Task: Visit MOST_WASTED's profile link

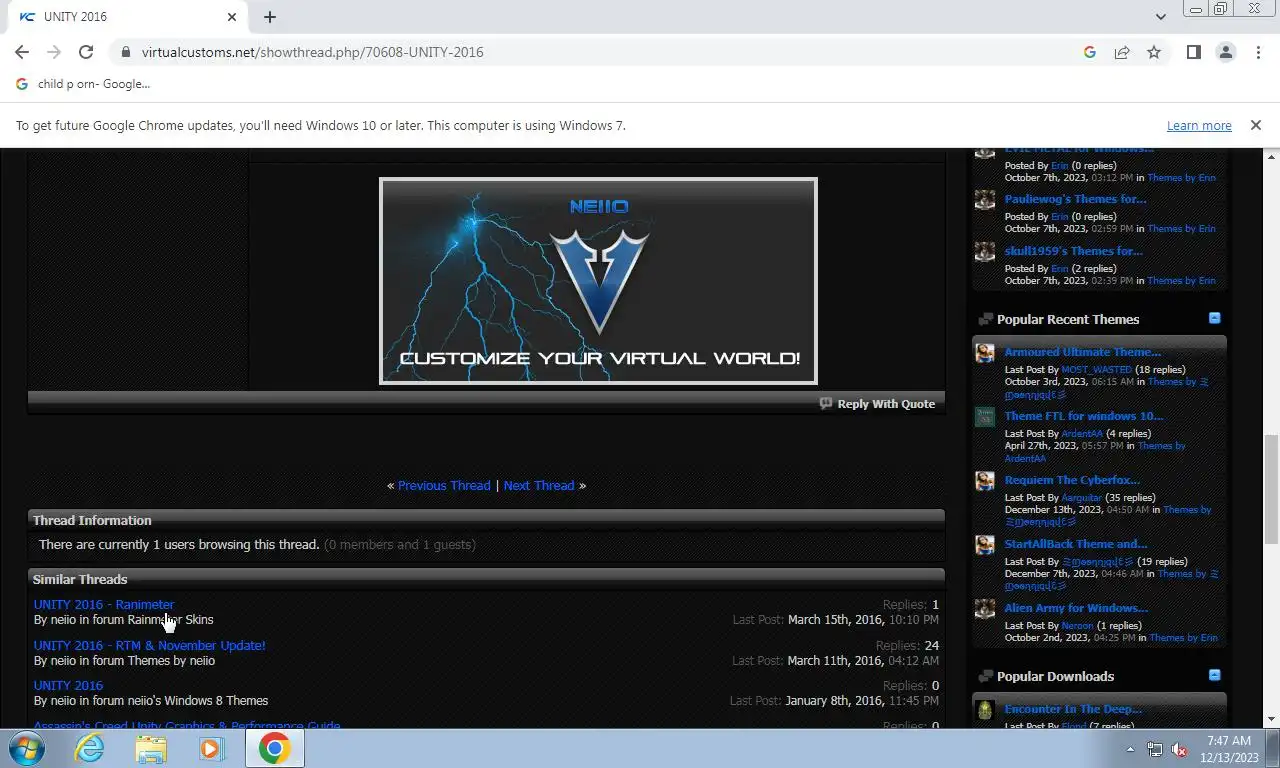Action: click(x=1096, y=370)
